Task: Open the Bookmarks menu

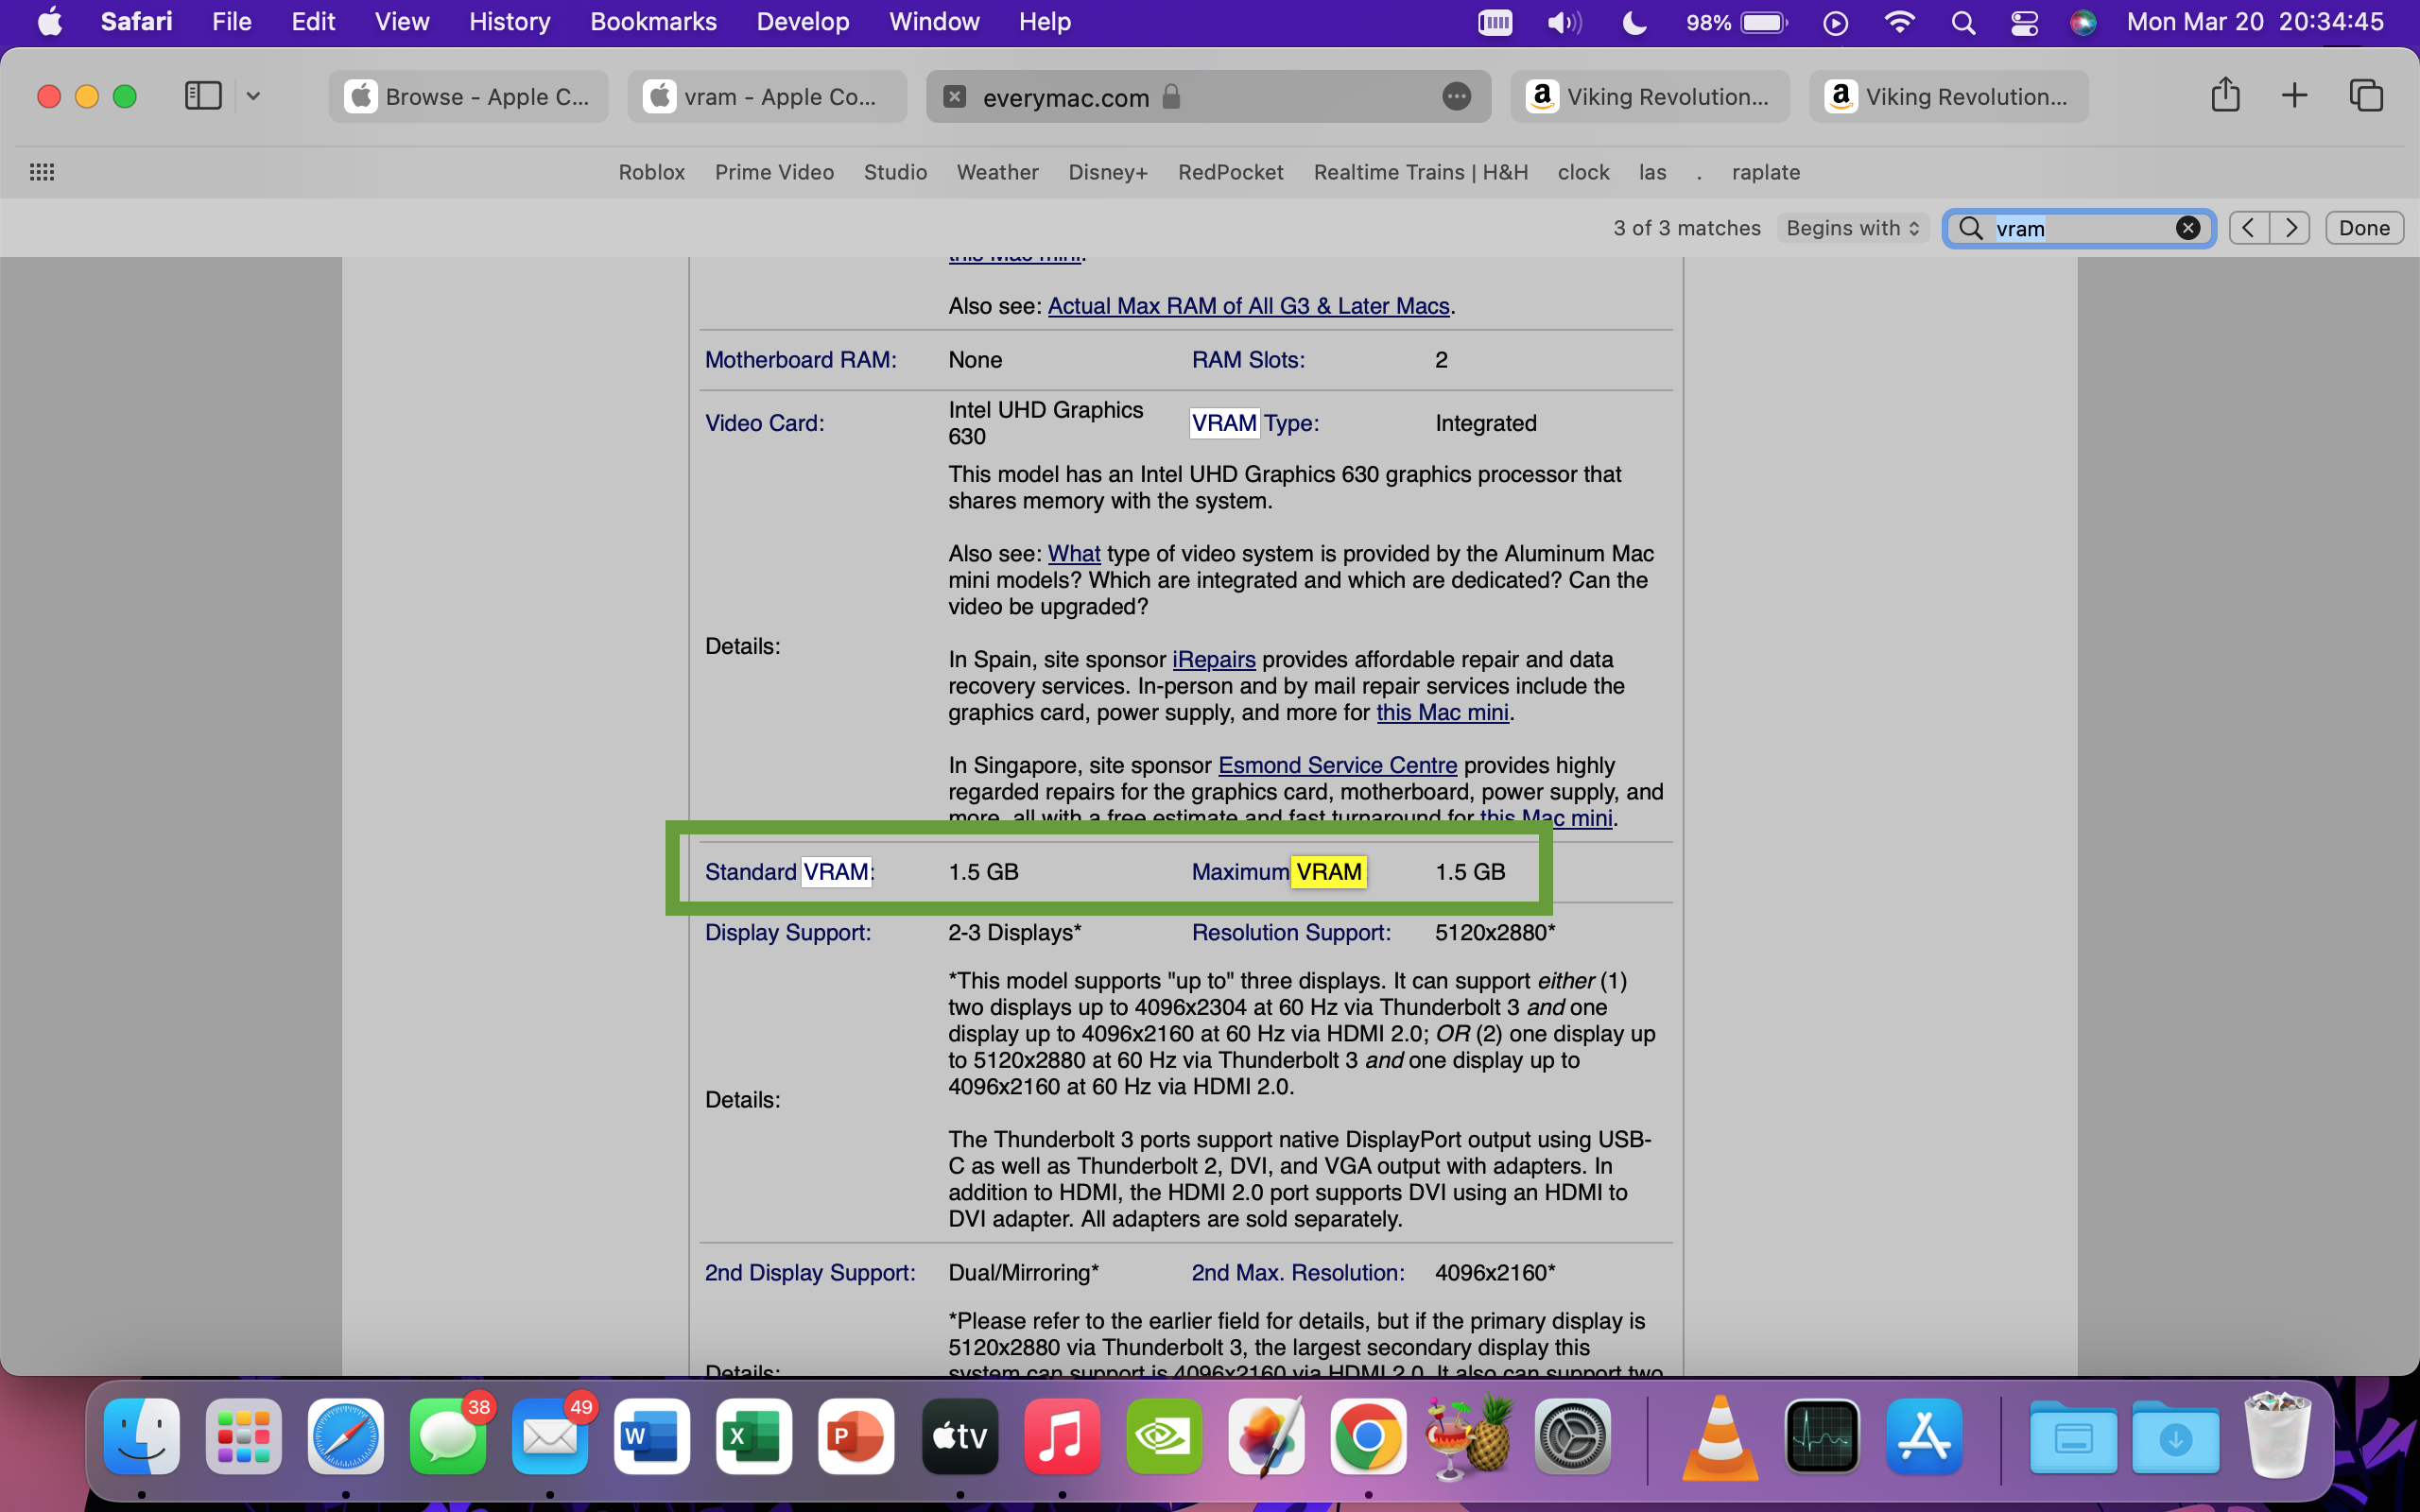Action: [653, 22]
